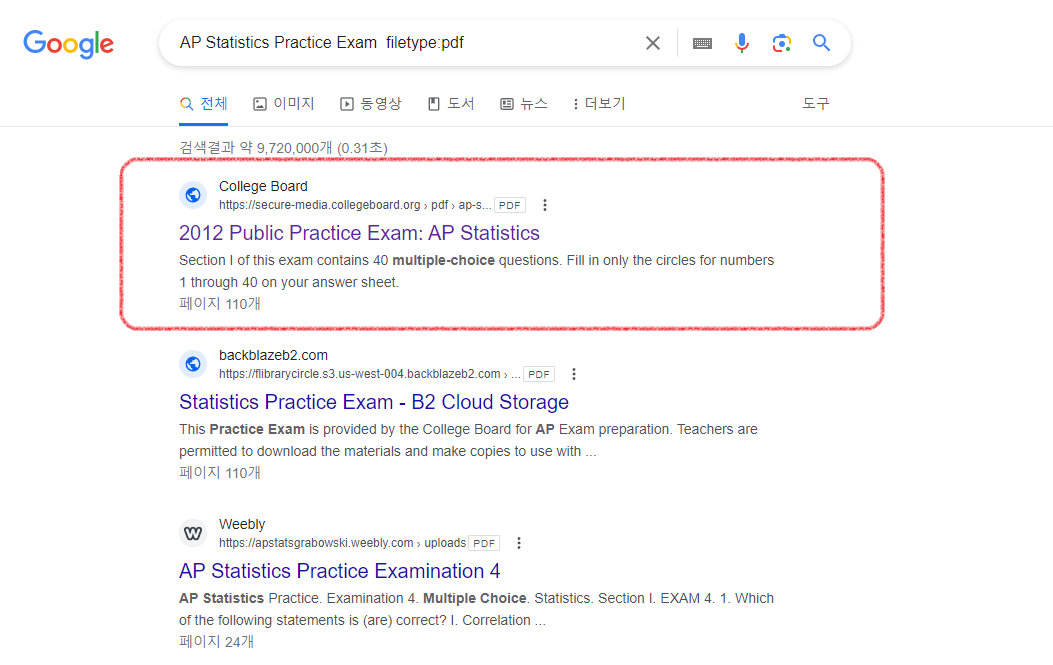Open the 도서 tab
This screenshot has height=665, width=1053.
coord(451,103)
